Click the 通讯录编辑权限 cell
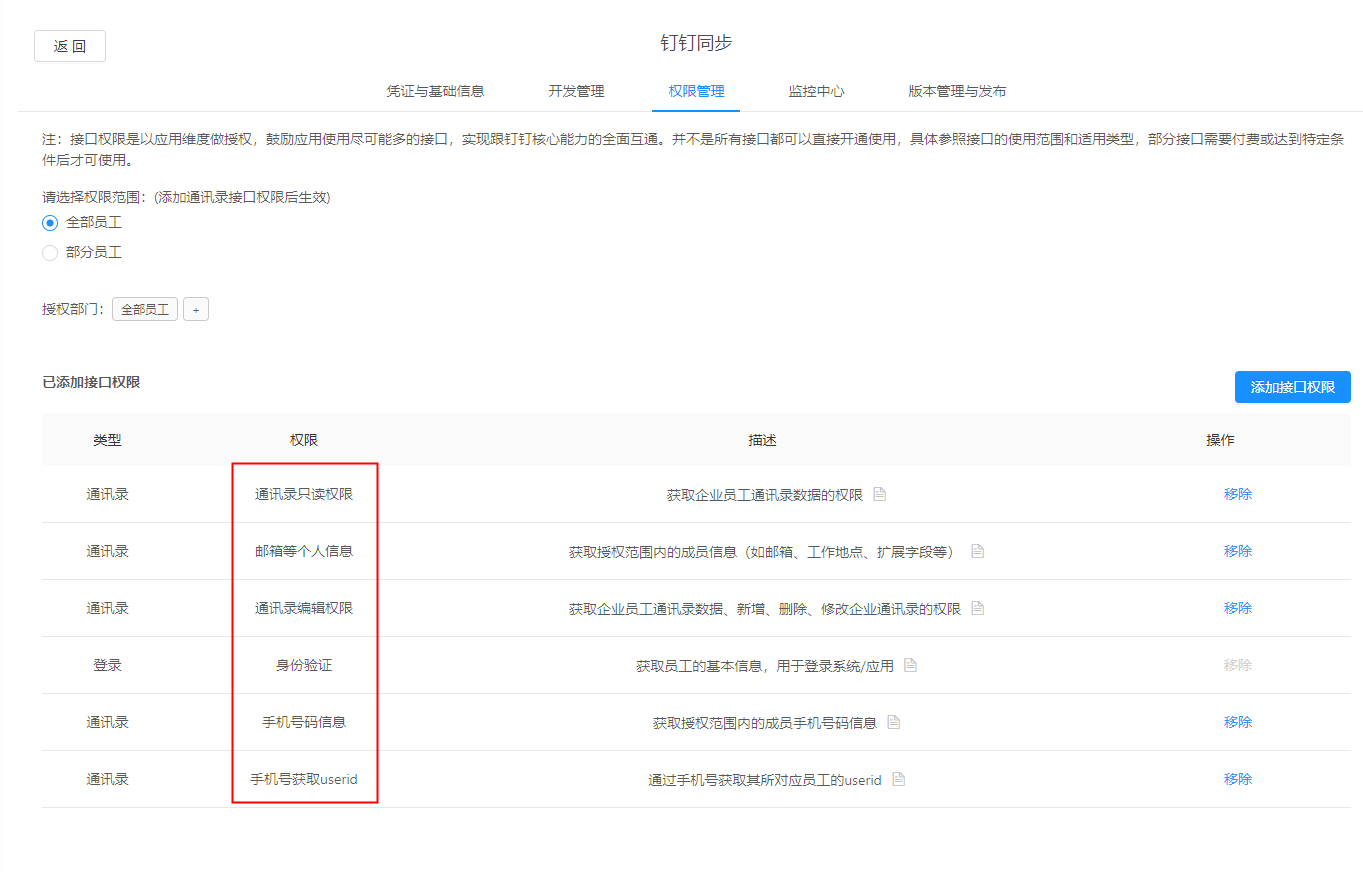1363x872 pixels. pyautogui.click(x=304, y=608)
